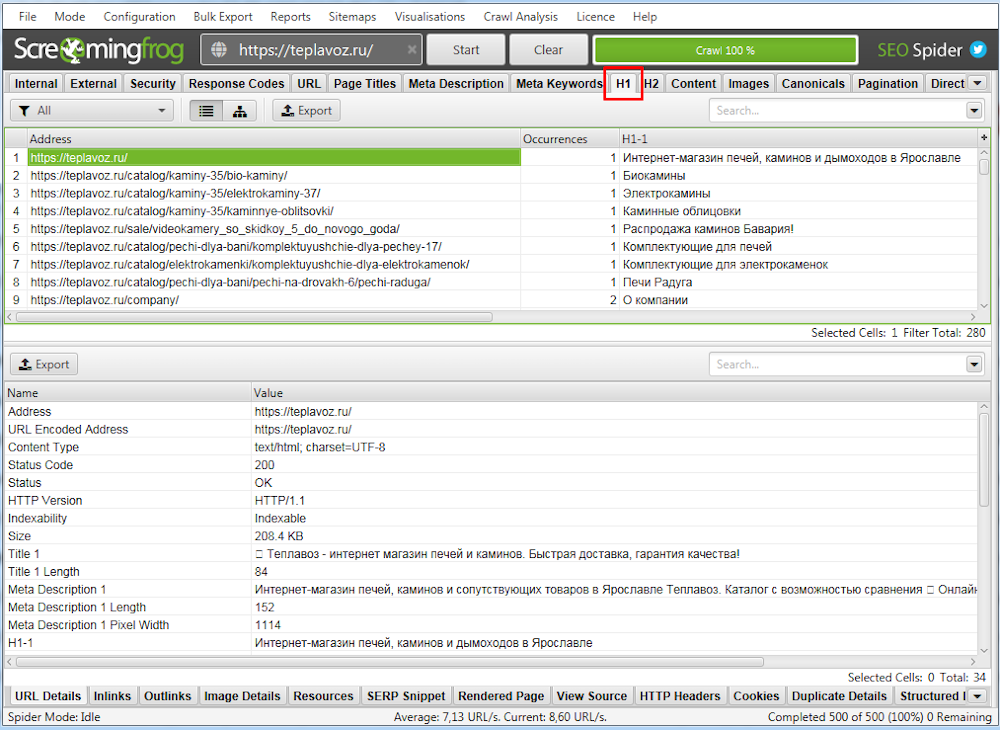Click the Clear button
Viewport: 1000px width, 730px height.
tap(548, 50)
